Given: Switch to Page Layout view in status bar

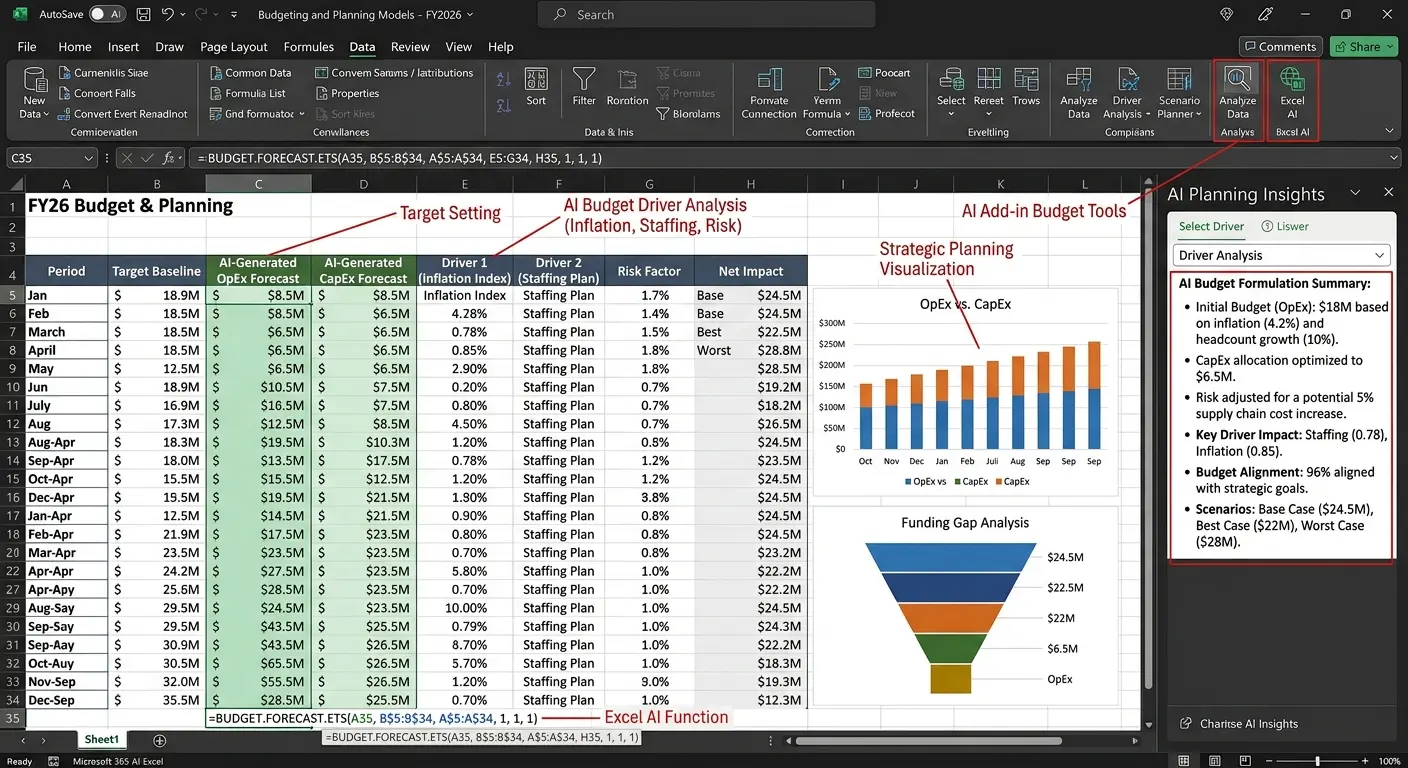Looking at the screenshot, I should tap(1214, 761).
